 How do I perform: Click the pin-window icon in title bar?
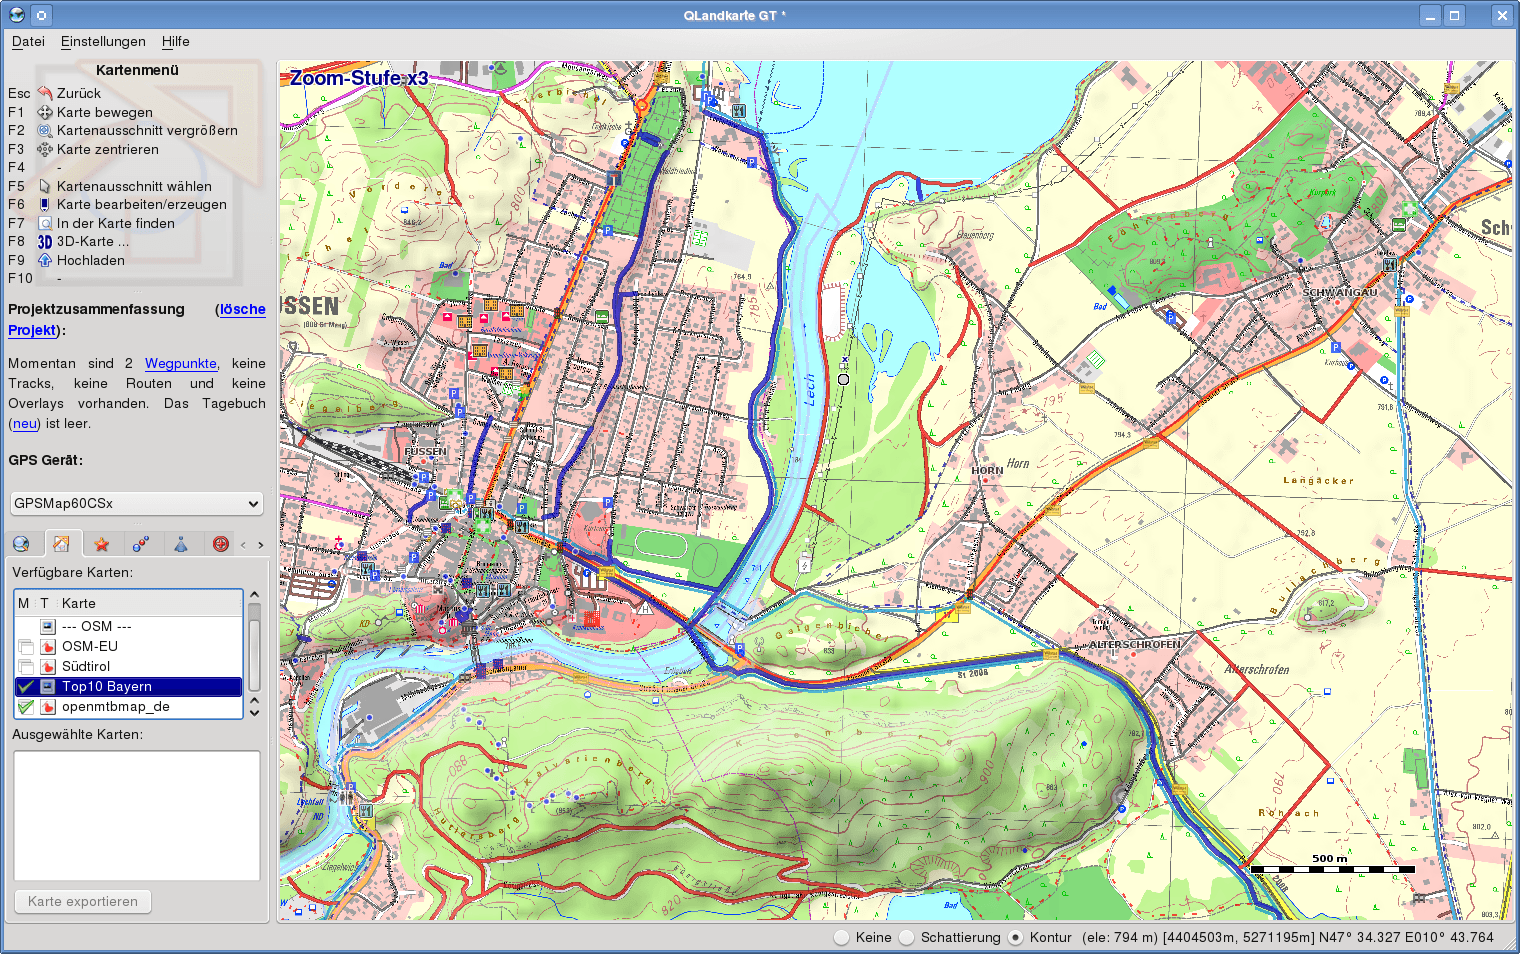41,15
